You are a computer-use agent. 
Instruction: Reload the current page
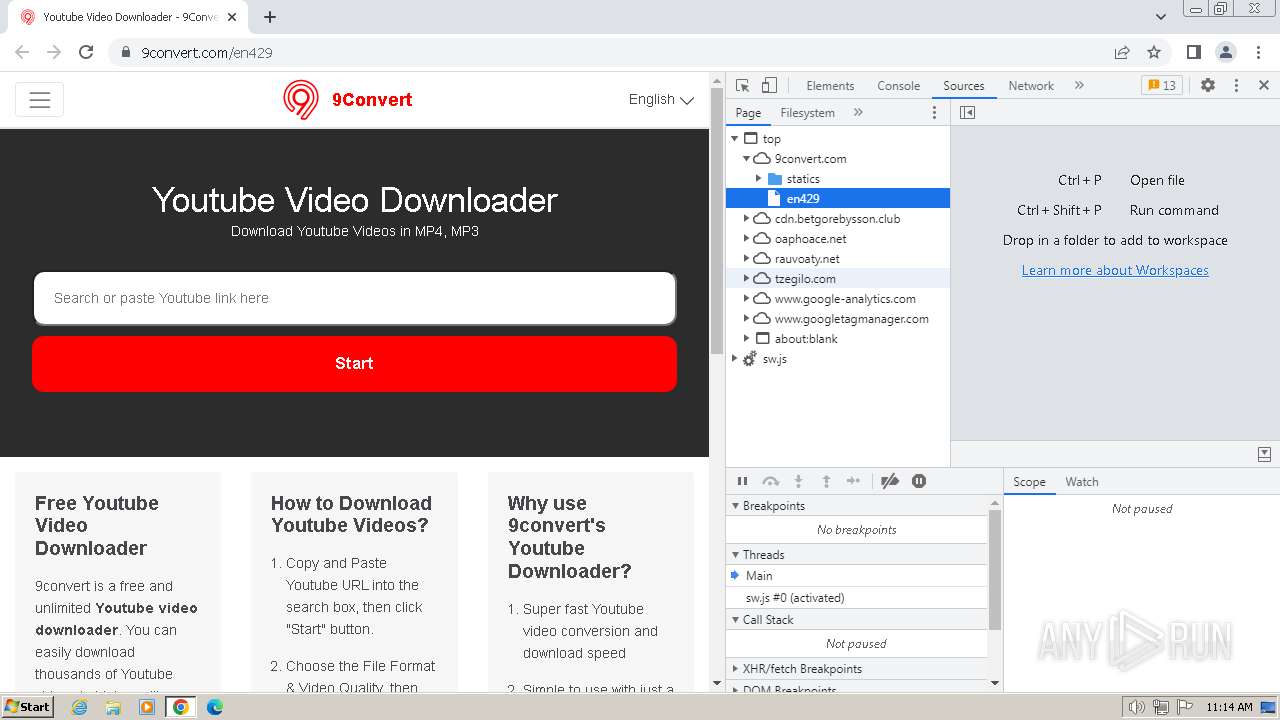coord(86,52)
